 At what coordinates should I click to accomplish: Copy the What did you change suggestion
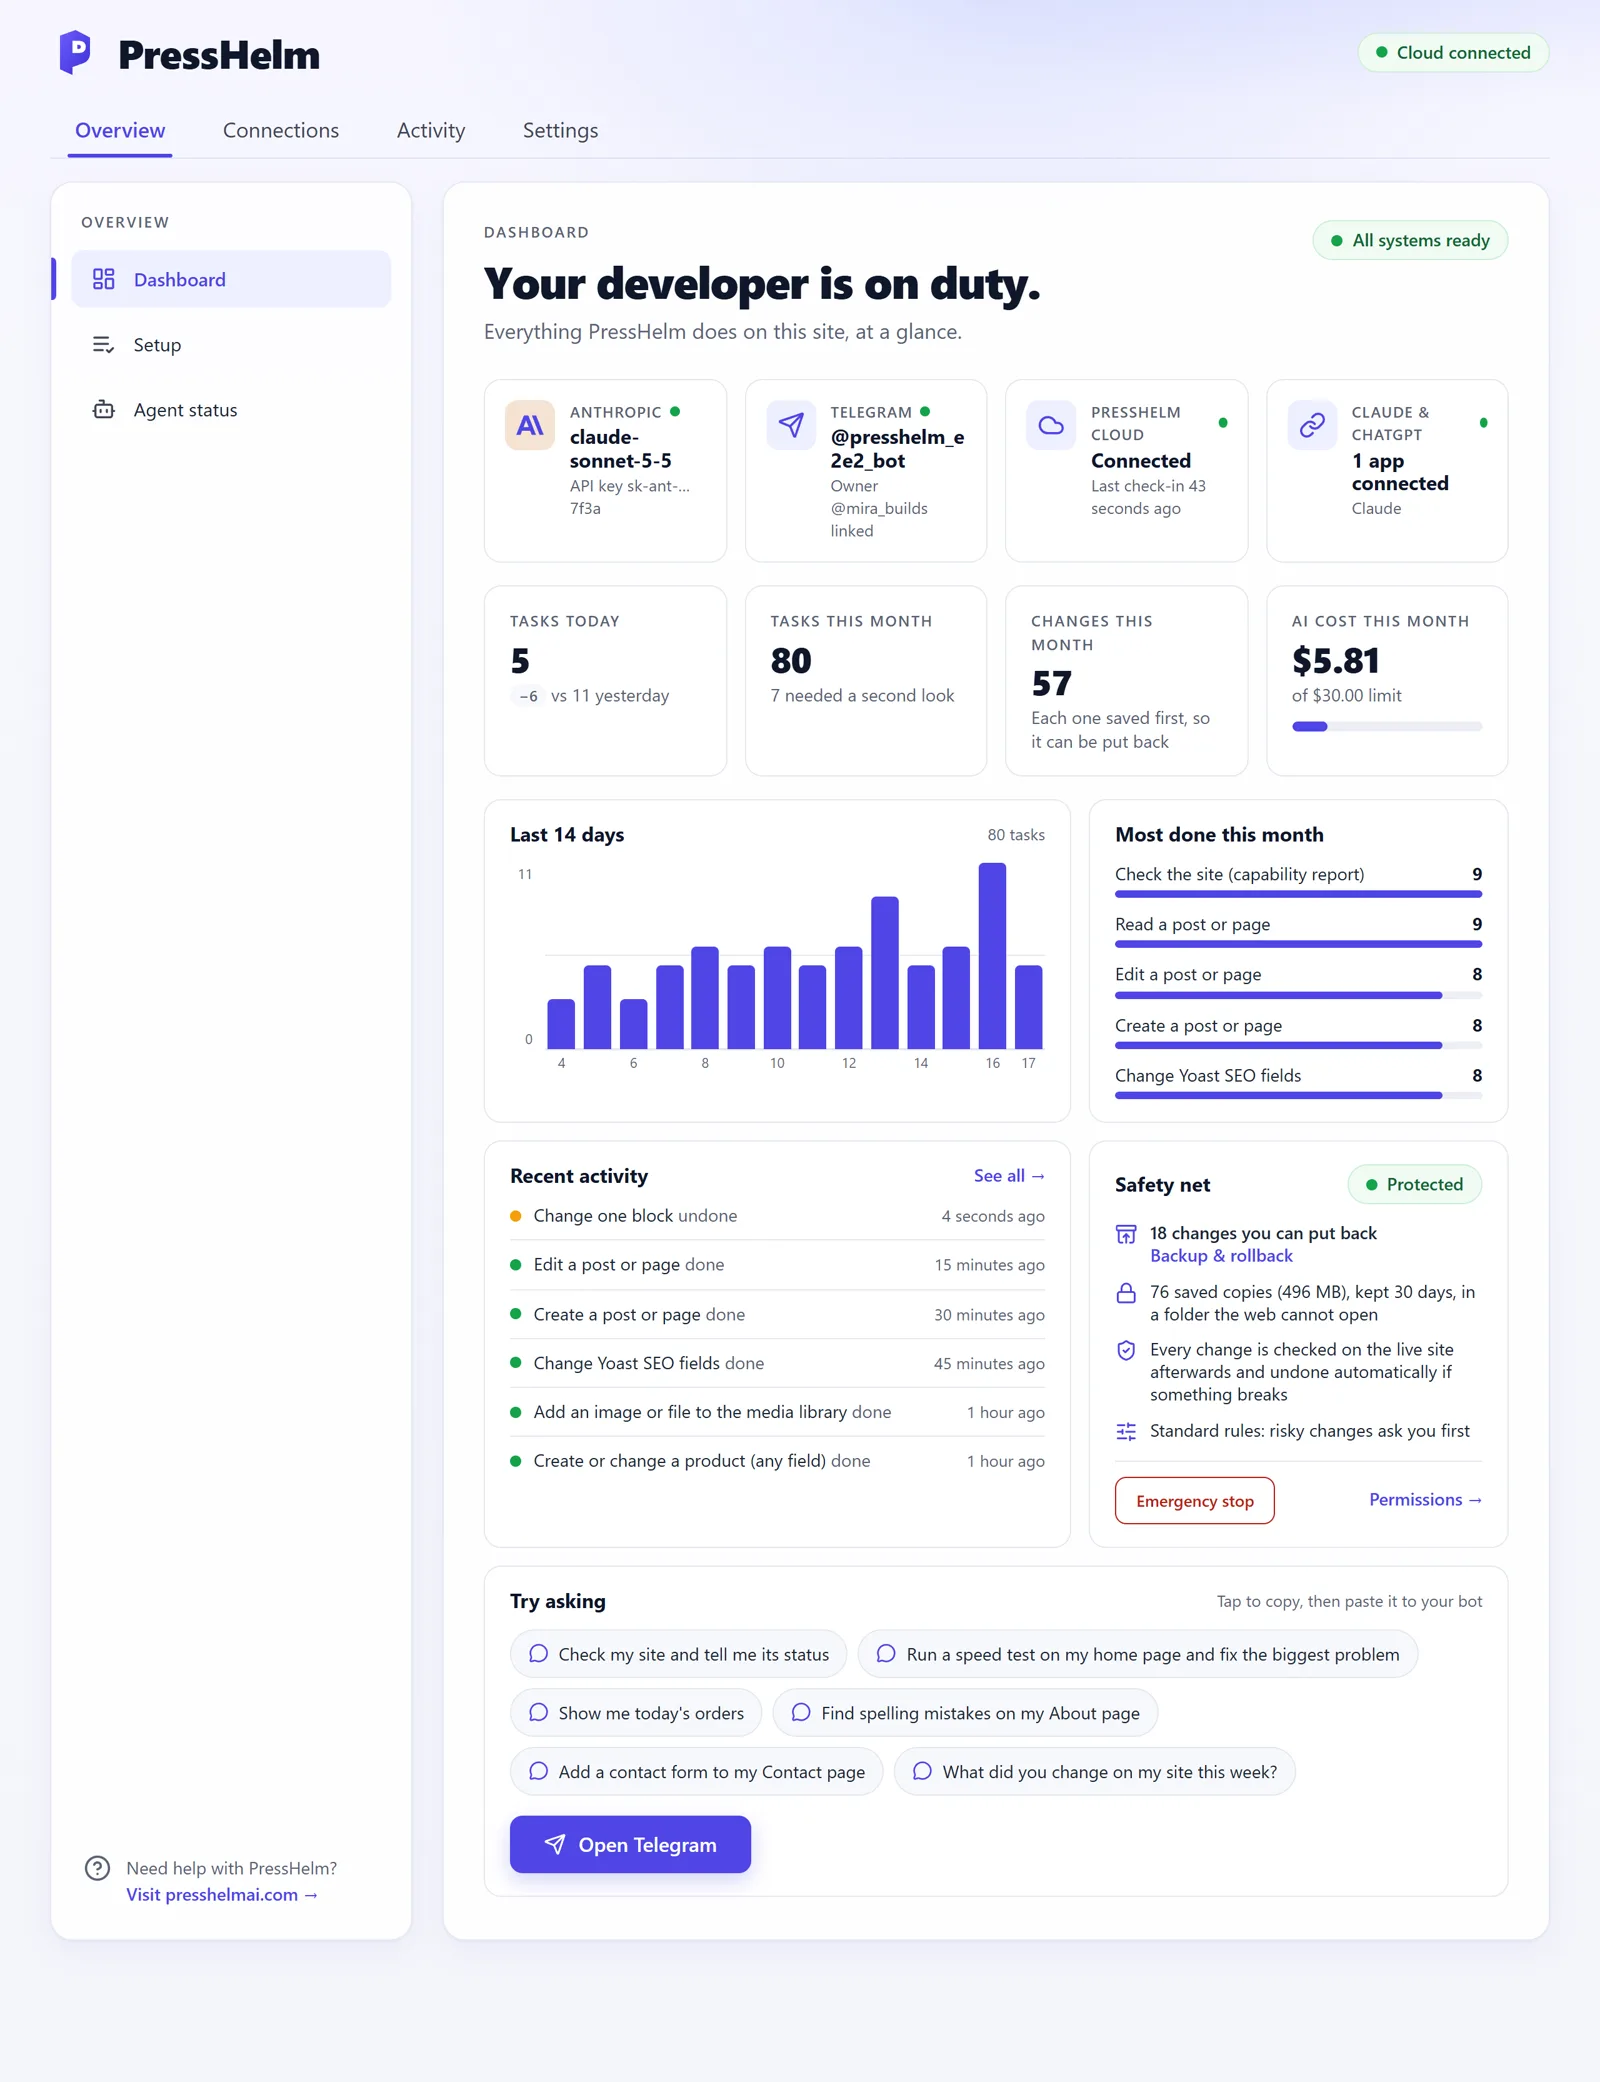1094,1771
